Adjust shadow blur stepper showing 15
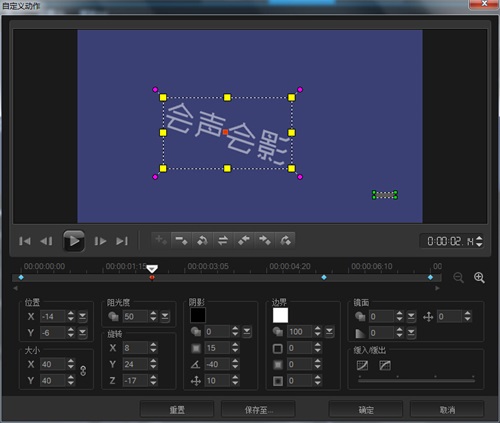The height and width of the screenshot is (423, 500). 235,348
